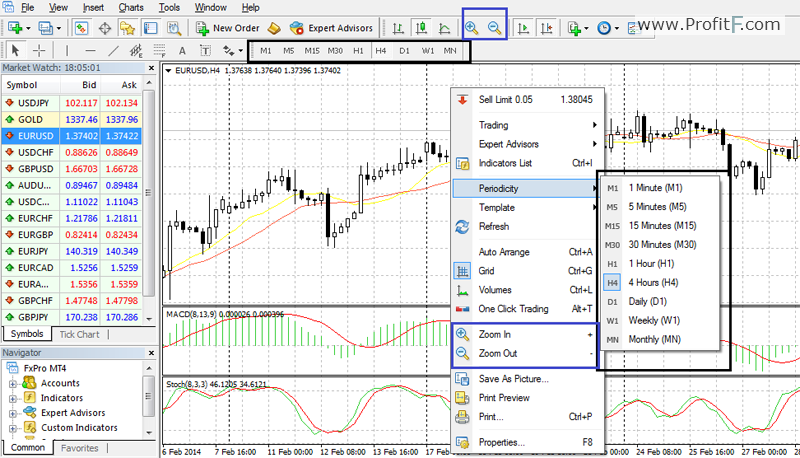Open the Strategy Tester toolbar icon
Screen dimensions: 800x458
coord(174,28)
